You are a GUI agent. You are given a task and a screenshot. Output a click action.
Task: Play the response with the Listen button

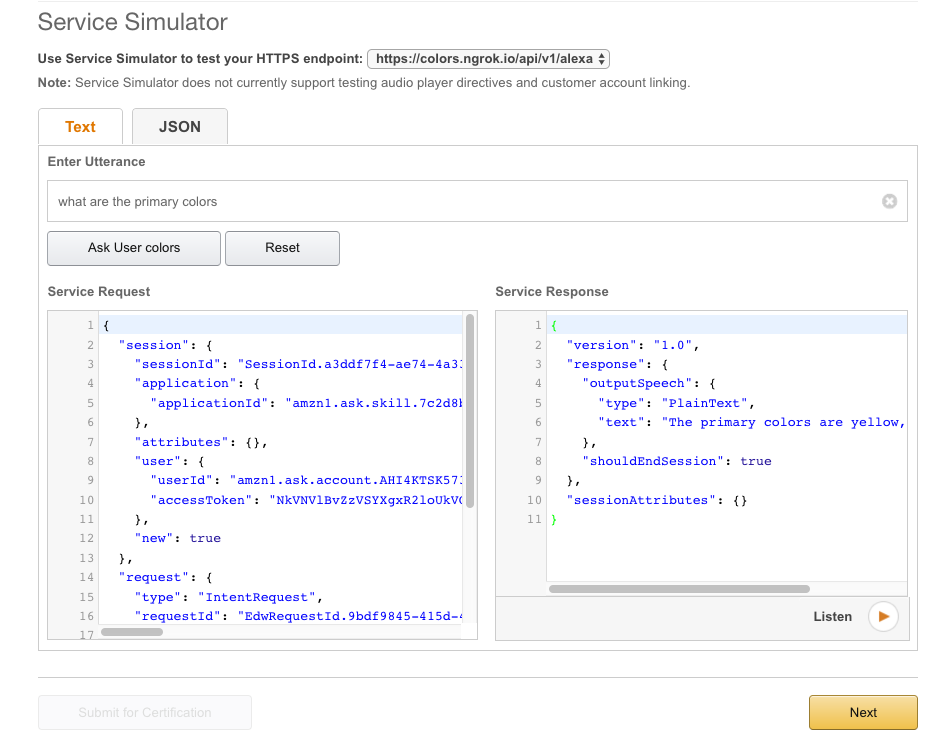pos(883,616)
